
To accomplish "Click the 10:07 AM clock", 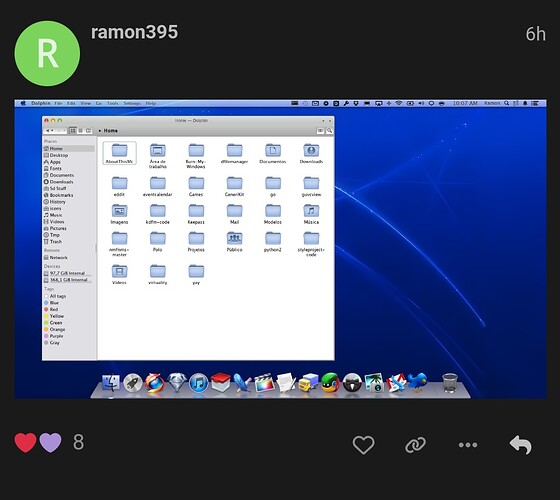I will 465,103.
